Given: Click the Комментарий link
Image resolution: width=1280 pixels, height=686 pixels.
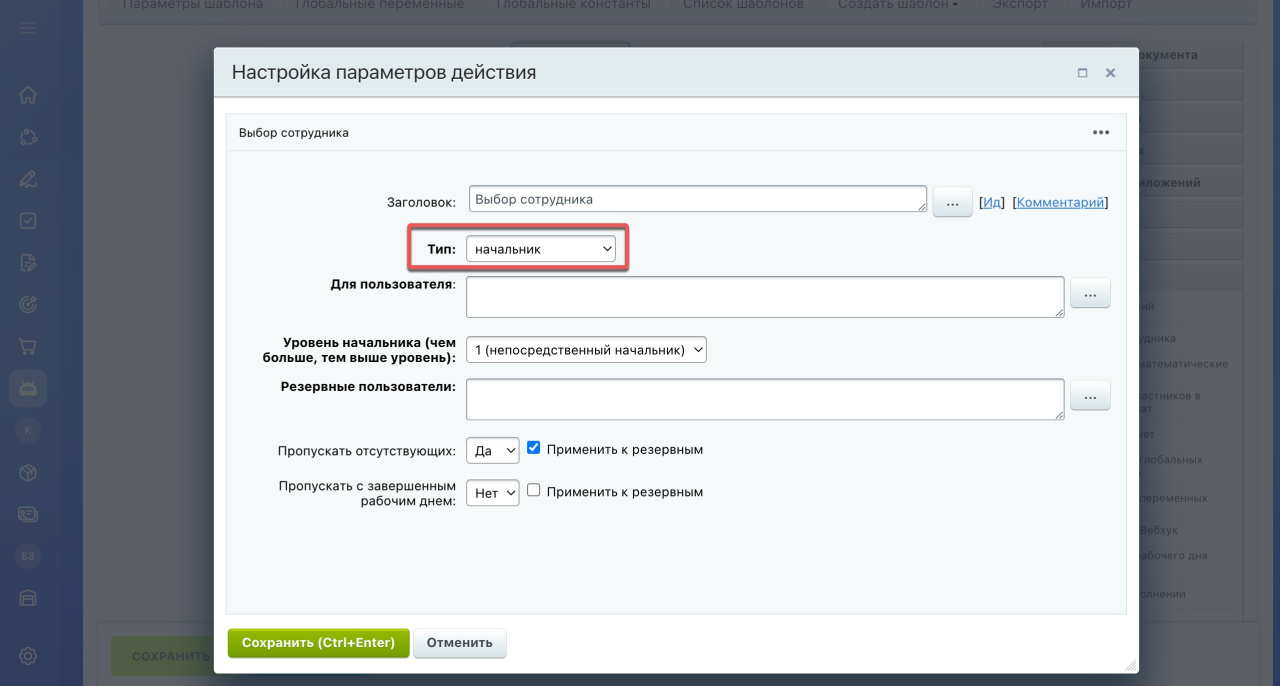Looking at the screenshot, I should coord(1060,202).
